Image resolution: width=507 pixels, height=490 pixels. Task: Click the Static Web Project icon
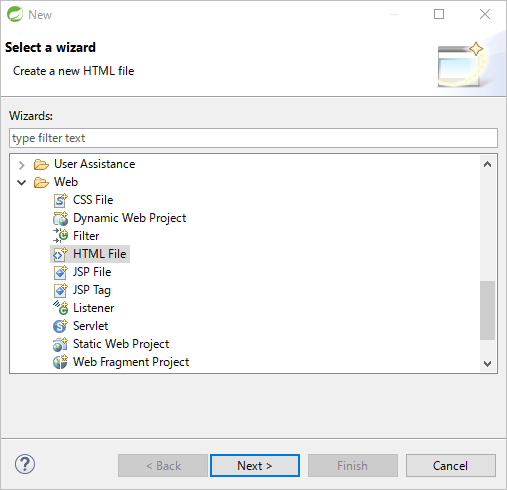coord(60,344)
